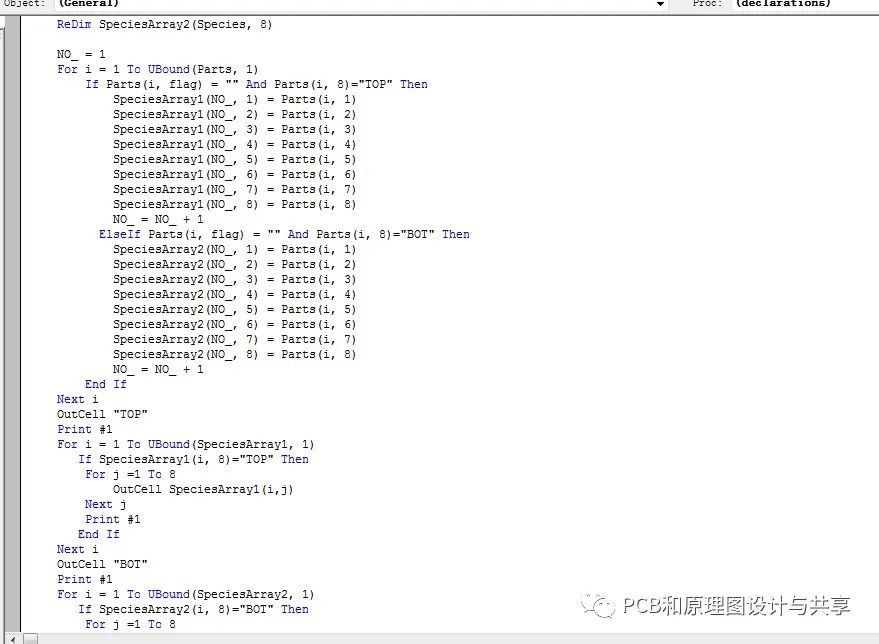Click the OutCell "TOP" line
Screen dimensions: 879x644
click(102, 414)
